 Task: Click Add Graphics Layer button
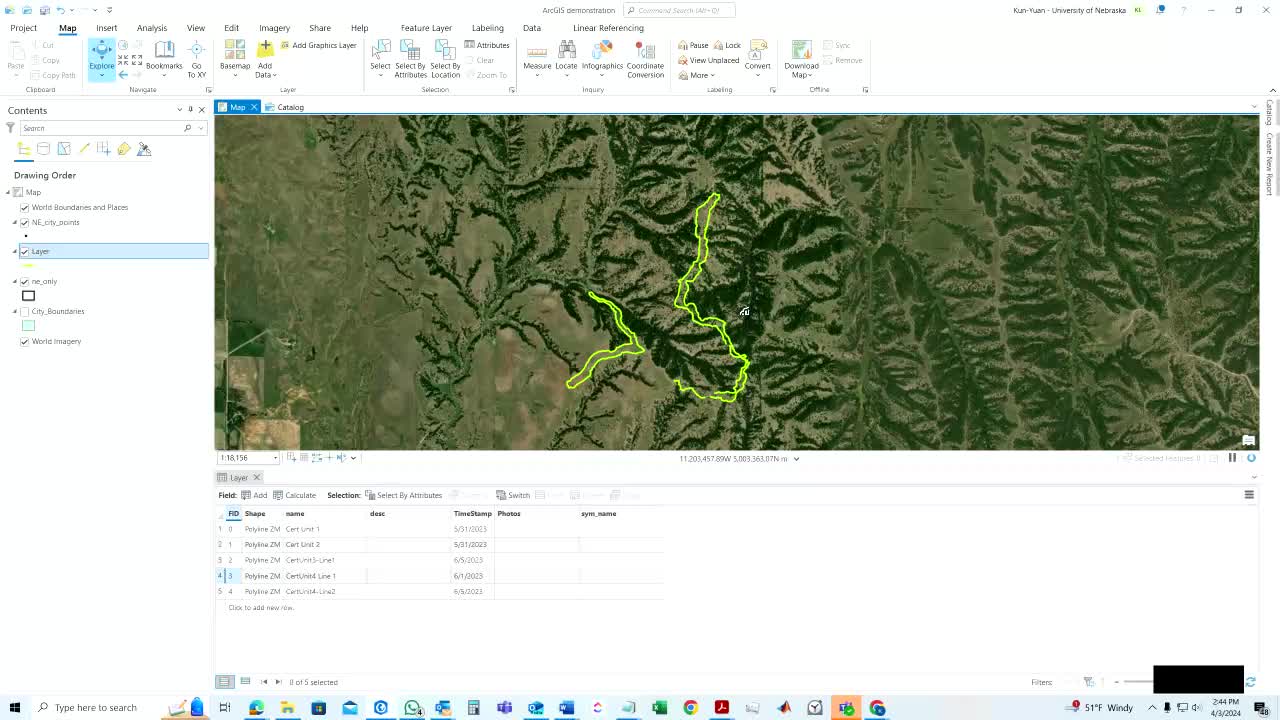click(318, 45)
